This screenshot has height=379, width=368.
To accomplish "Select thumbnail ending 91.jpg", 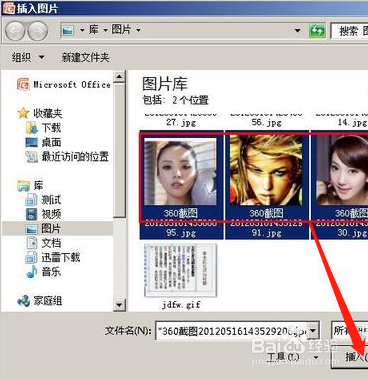I will coord(266,184).
